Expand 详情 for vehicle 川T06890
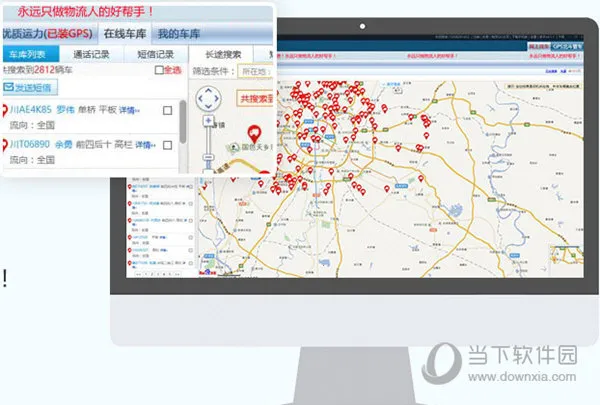 143,145
